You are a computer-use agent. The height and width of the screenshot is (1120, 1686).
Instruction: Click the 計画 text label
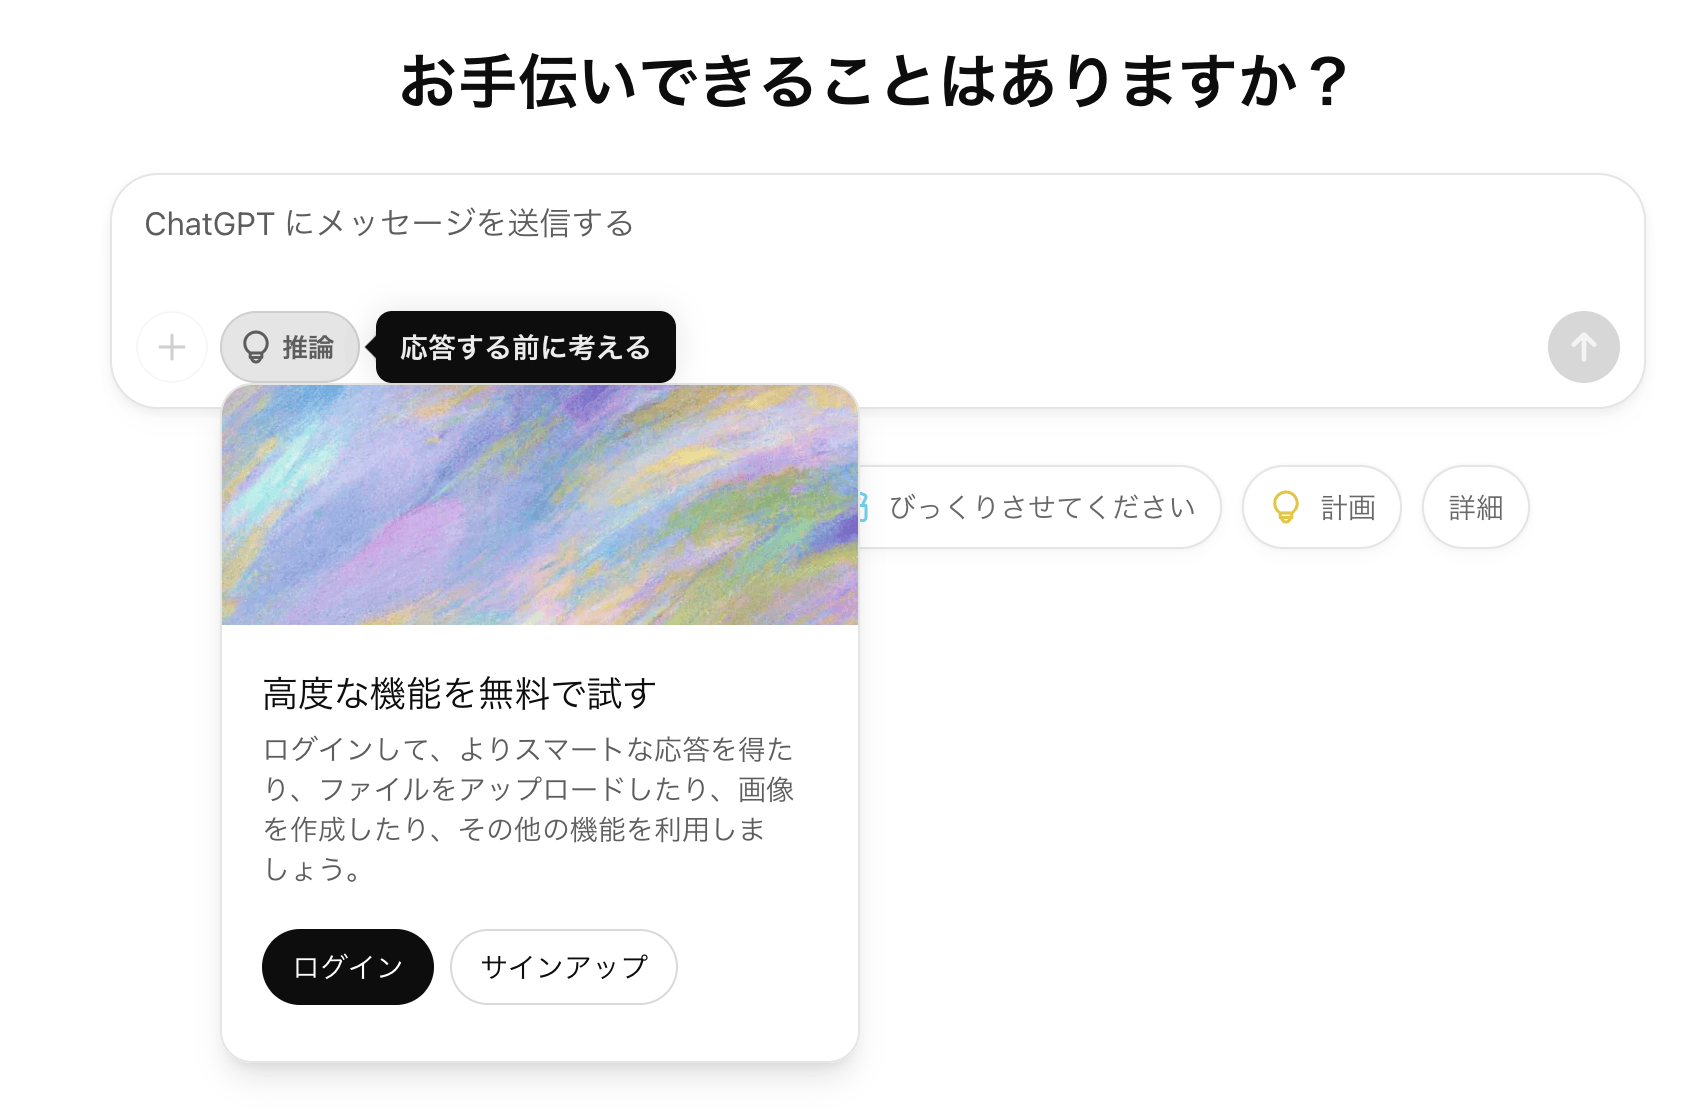1348,507
